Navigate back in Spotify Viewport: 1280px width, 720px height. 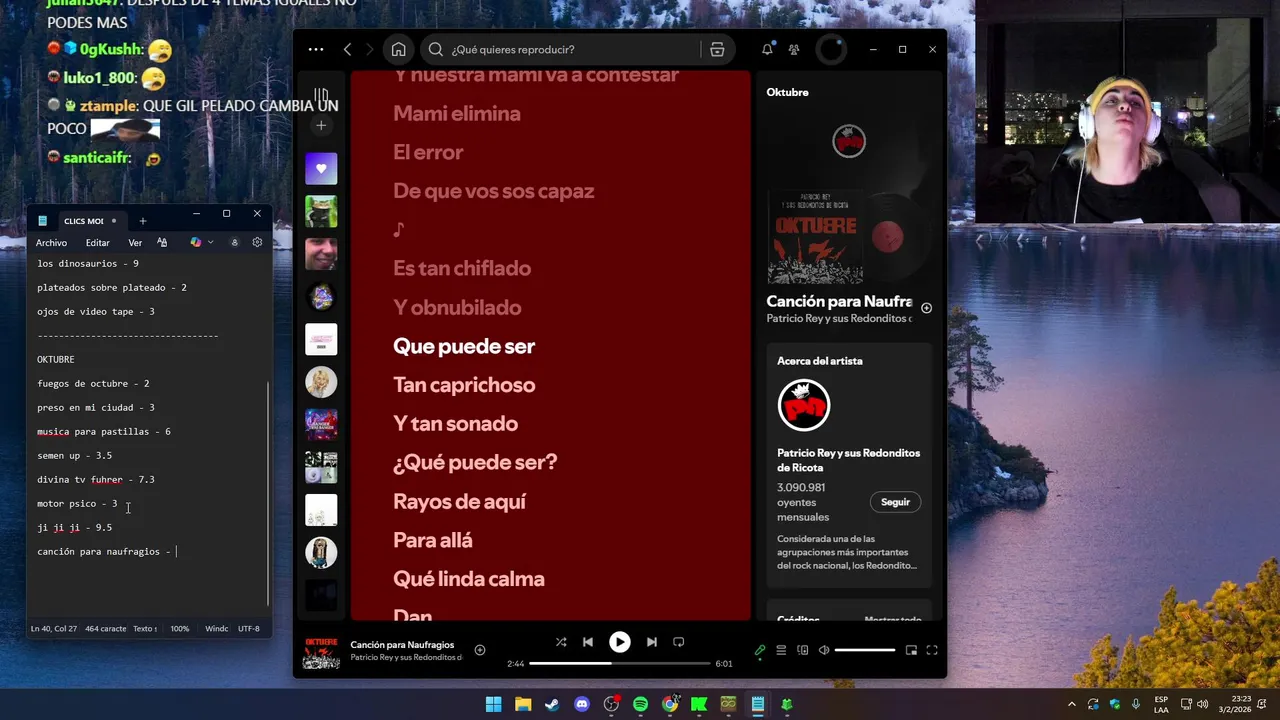pyautogui.click(x=347, y=49)
